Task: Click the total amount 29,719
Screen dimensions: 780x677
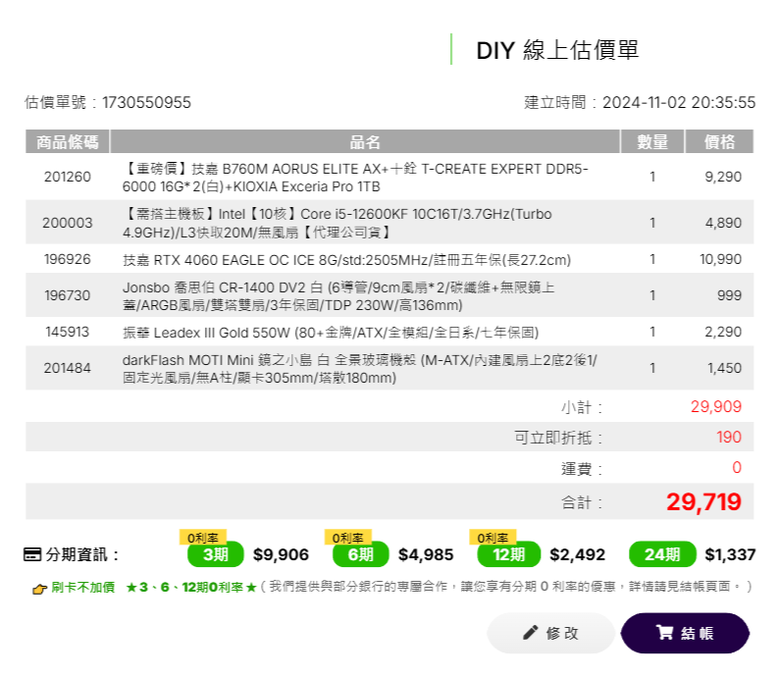Action: [x=704, y=502]
